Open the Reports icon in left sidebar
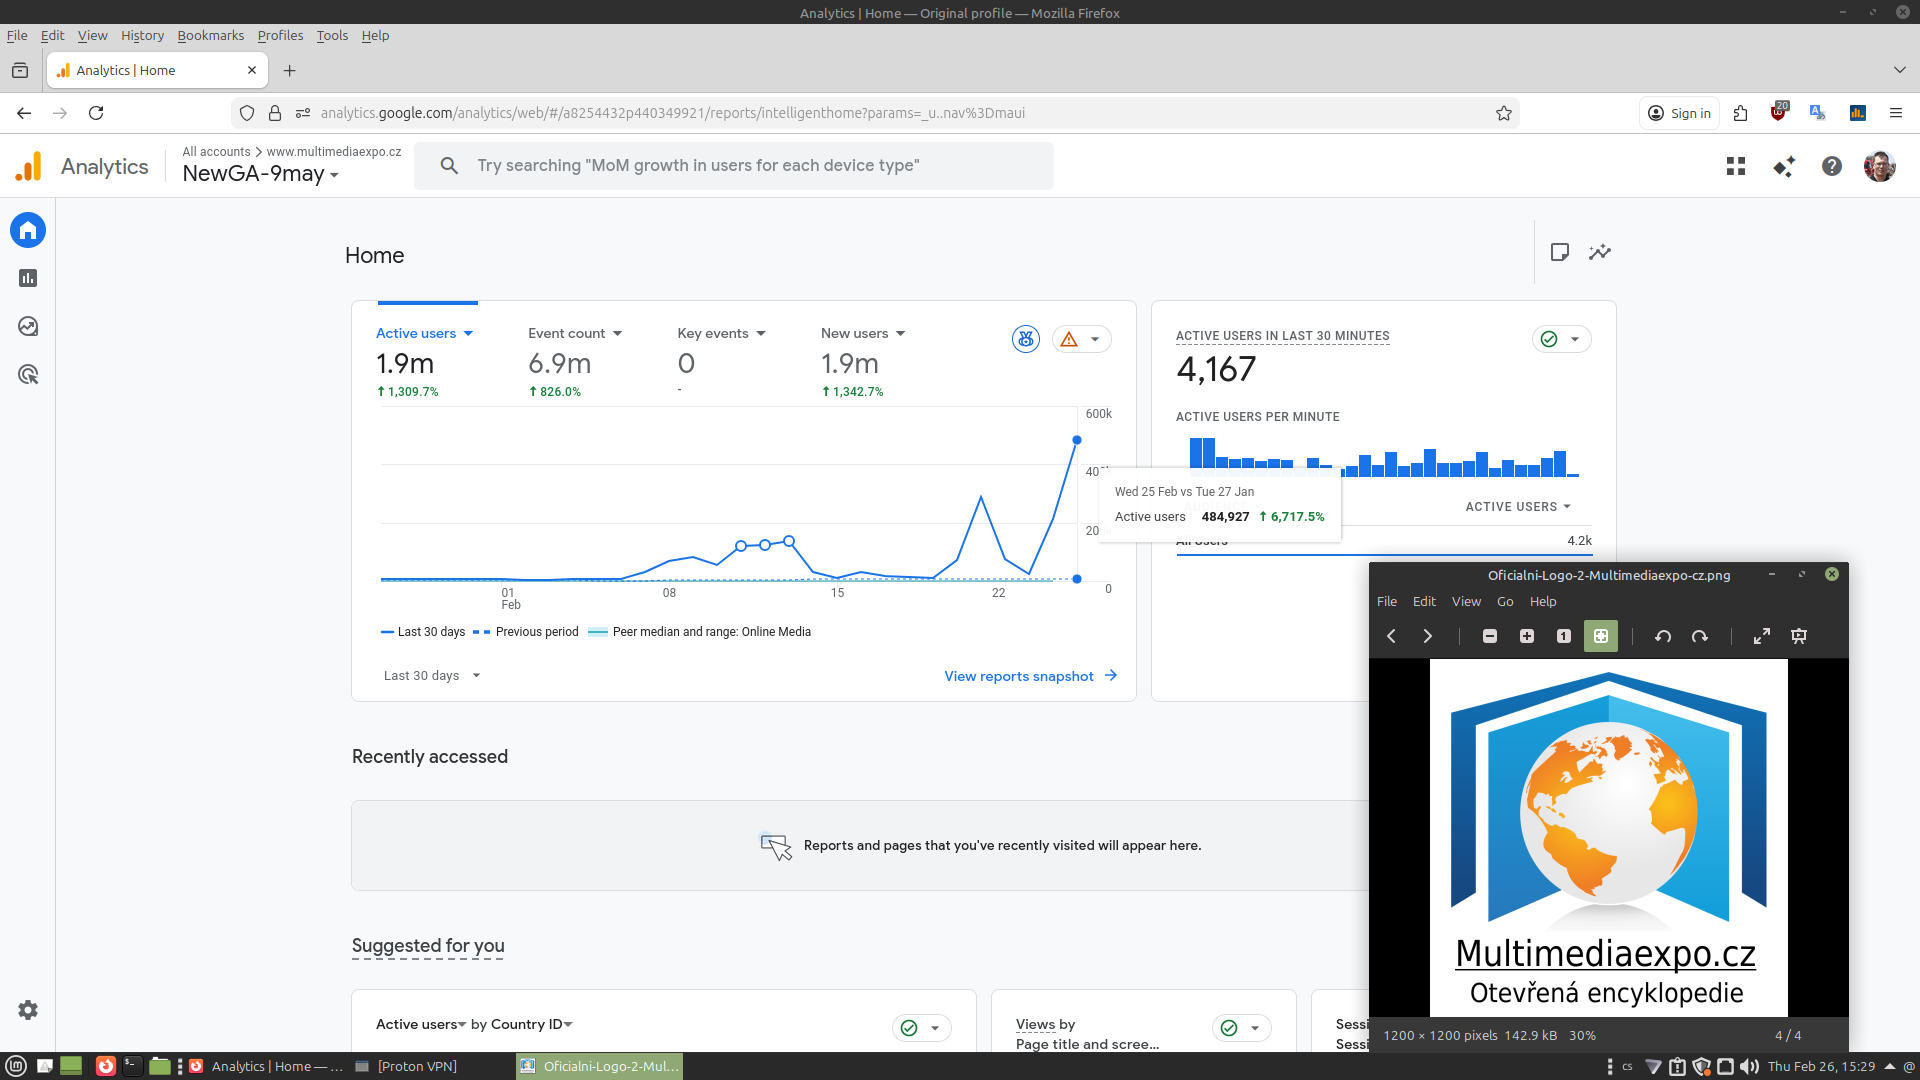The height and width of the screenshot is (1080, 1920). click(x=28, y=278)
